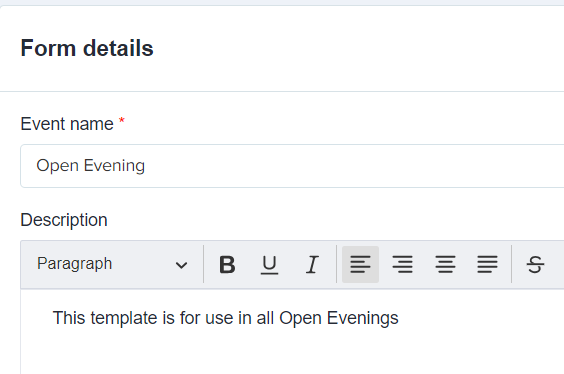Center-align the description text
564x374 pixels.
(x=445, y=264)
